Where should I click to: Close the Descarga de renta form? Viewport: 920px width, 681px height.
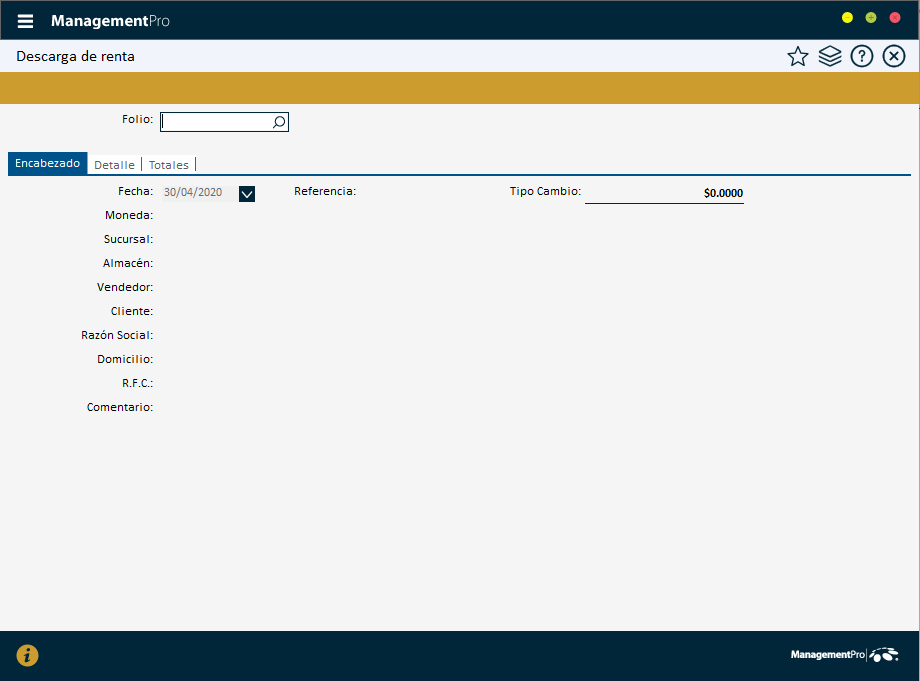click(x=894, y=56)
